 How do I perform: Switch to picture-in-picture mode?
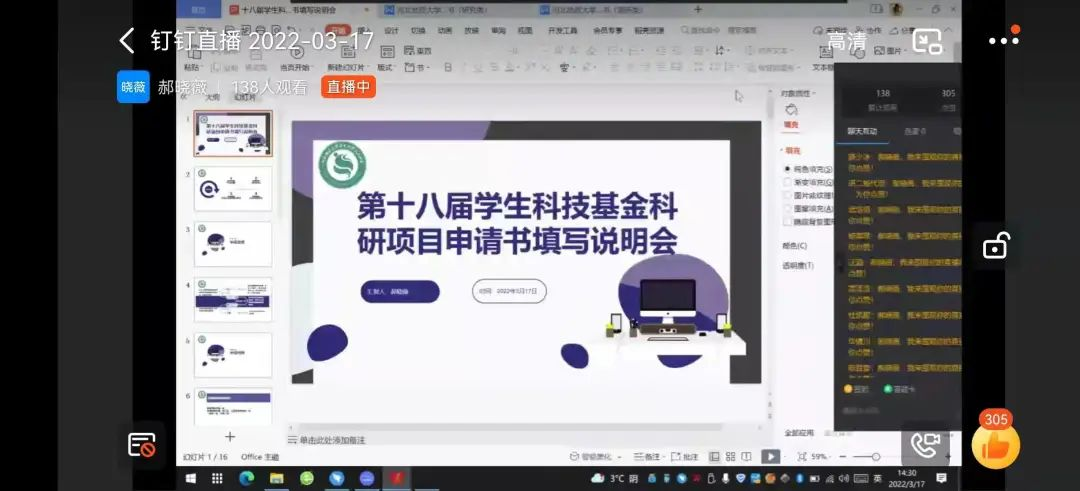[927, 41]
